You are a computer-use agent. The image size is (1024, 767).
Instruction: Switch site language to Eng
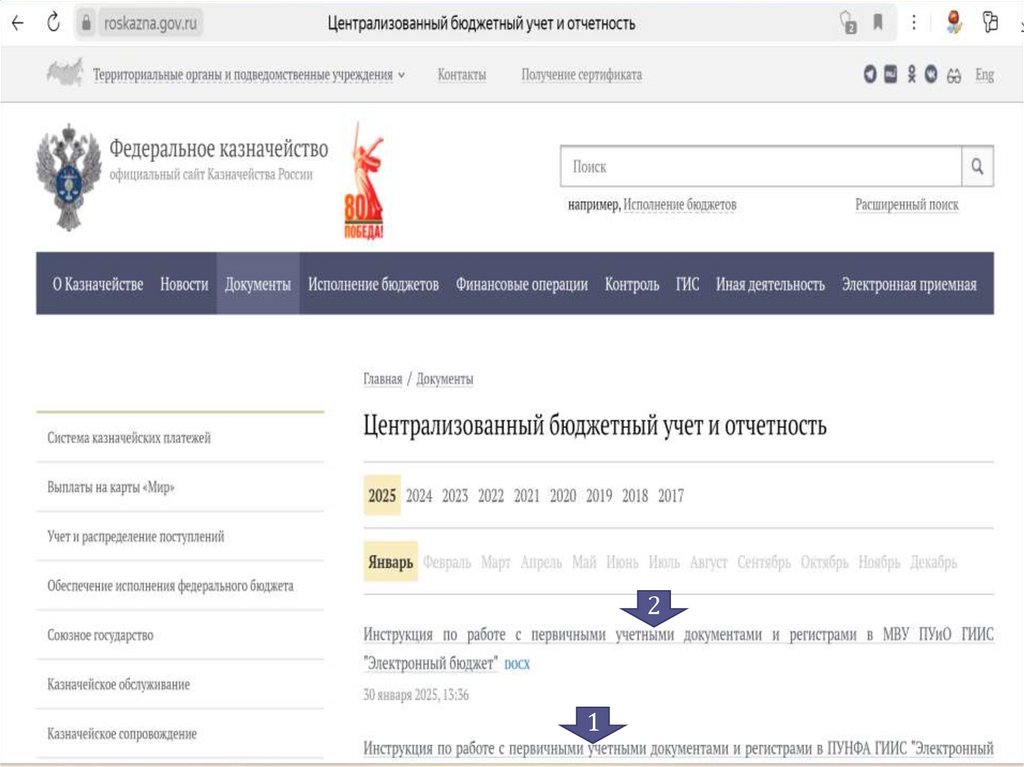coord(984,75)
